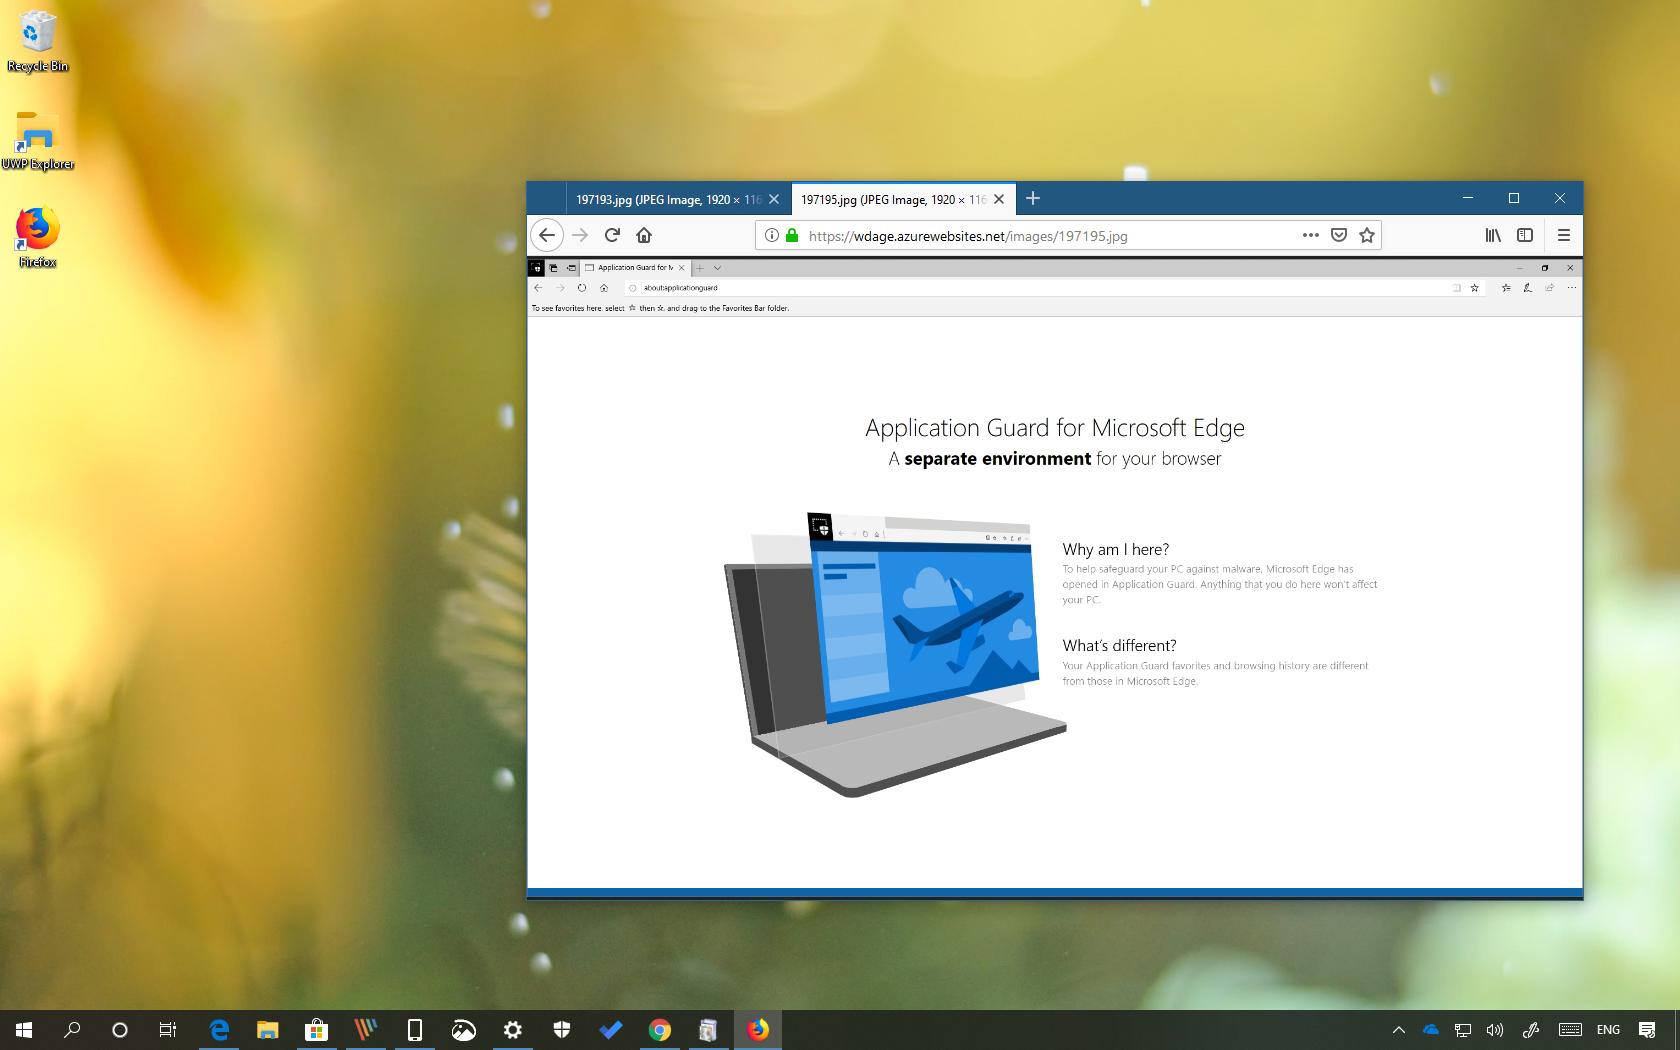The image size is (1680, 1050).
Task: Show hidden system tray icons
Action: click(1398, 1029)
